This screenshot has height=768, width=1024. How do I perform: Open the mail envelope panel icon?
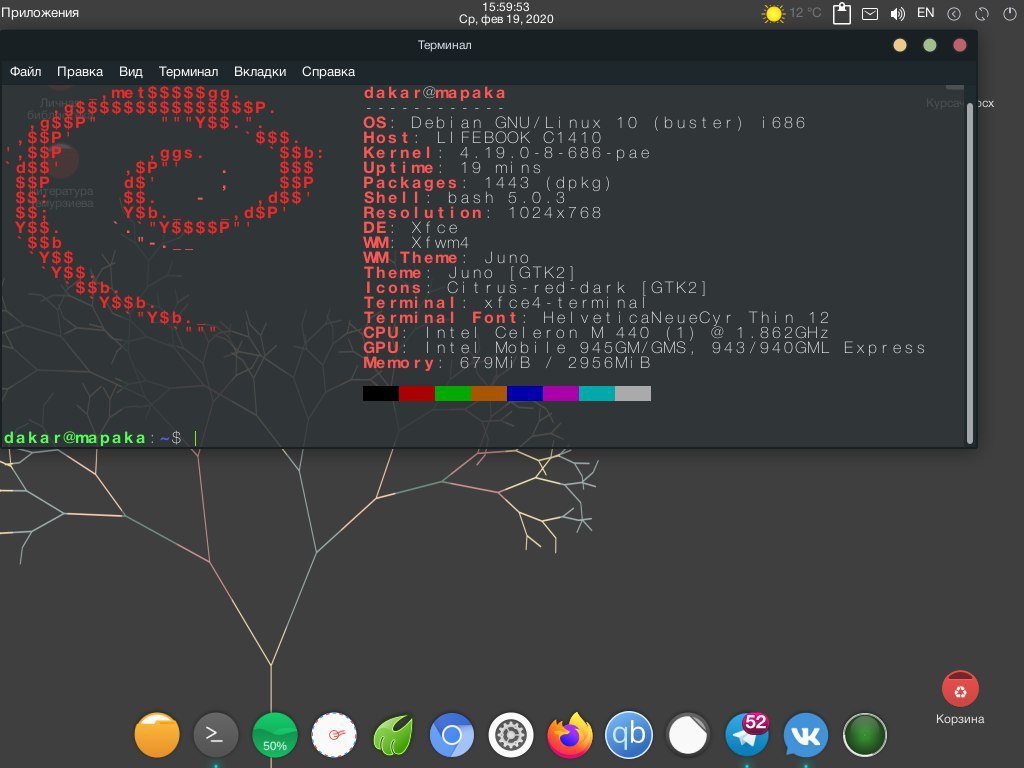(x=870, y=14)
